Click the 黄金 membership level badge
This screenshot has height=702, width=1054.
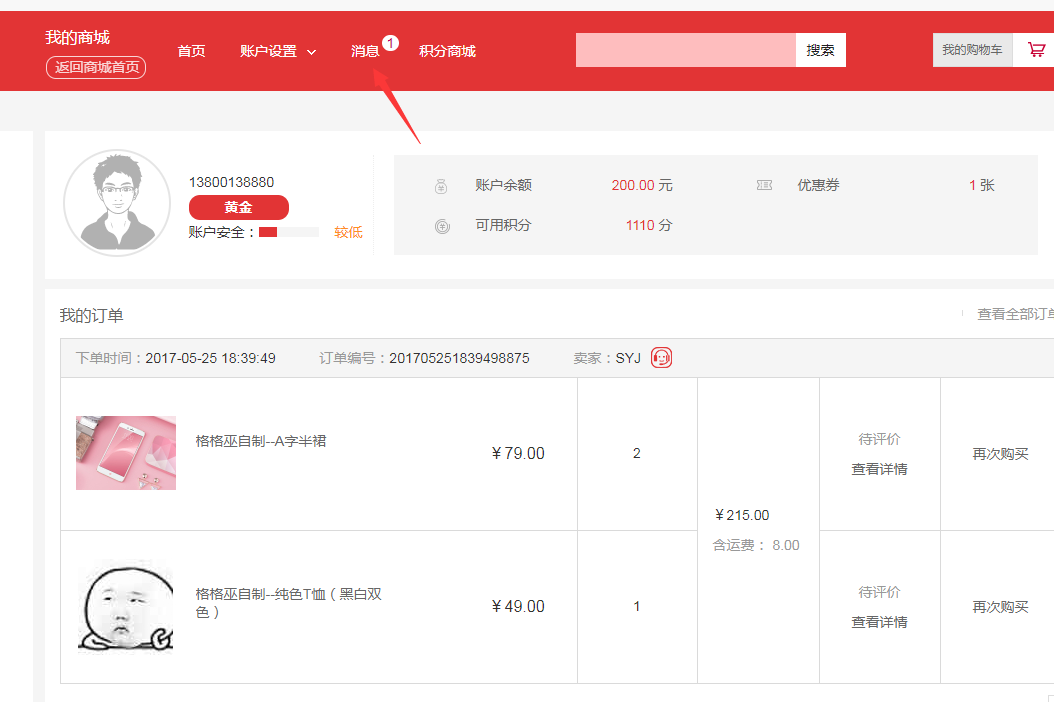coord(238,207)
